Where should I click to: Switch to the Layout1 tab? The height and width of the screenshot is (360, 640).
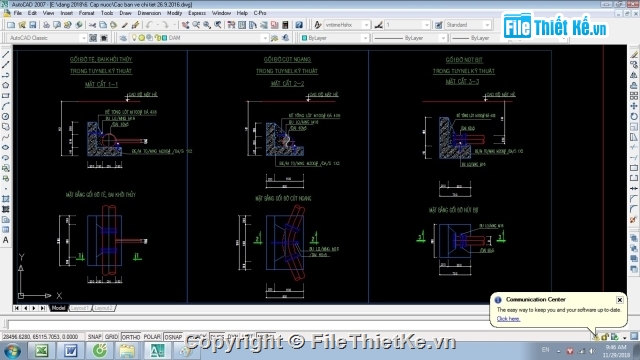click(80, 308)
